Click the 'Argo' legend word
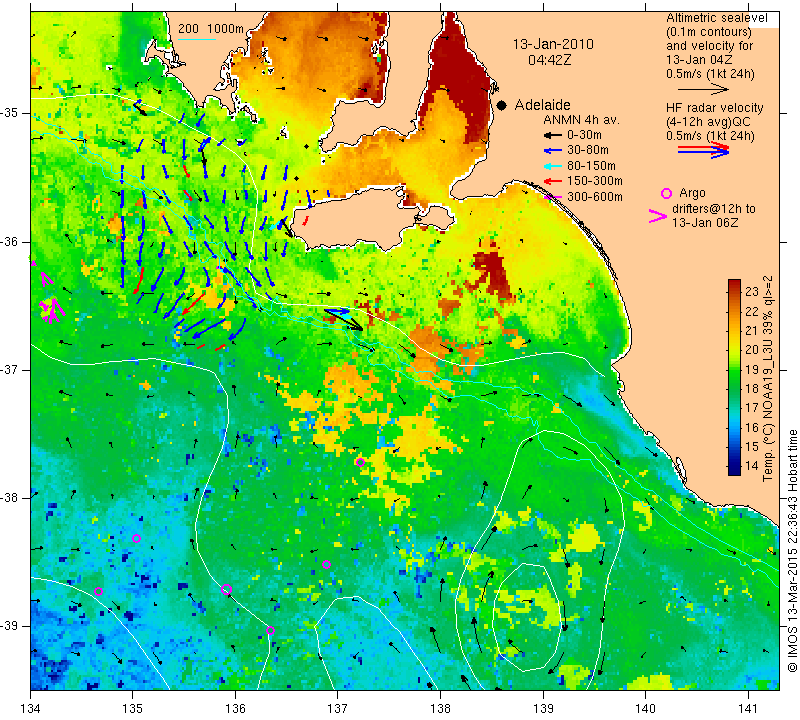 coord(692,193)
